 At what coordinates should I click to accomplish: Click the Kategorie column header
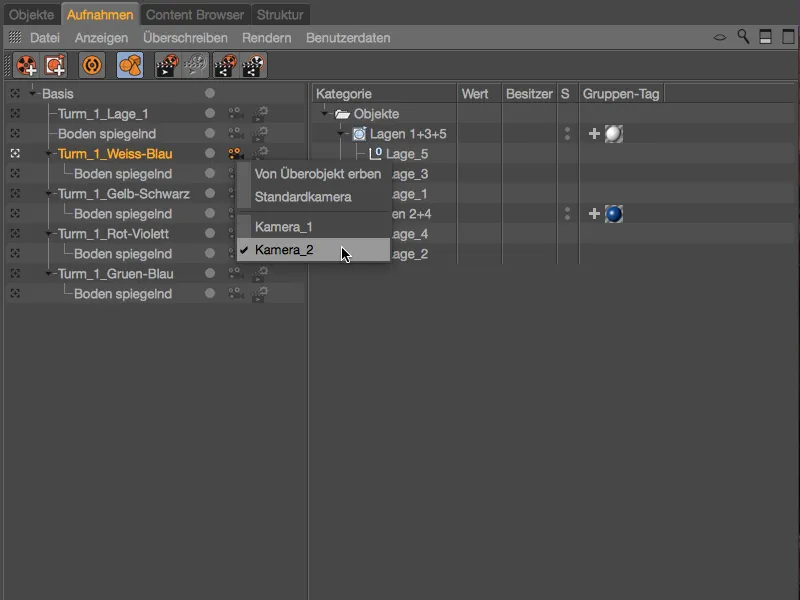pyautogui.click(x=385, y=94)
